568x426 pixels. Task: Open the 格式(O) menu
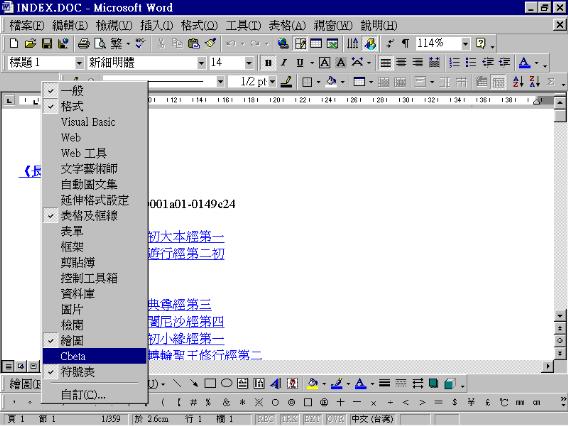point(200,25)
